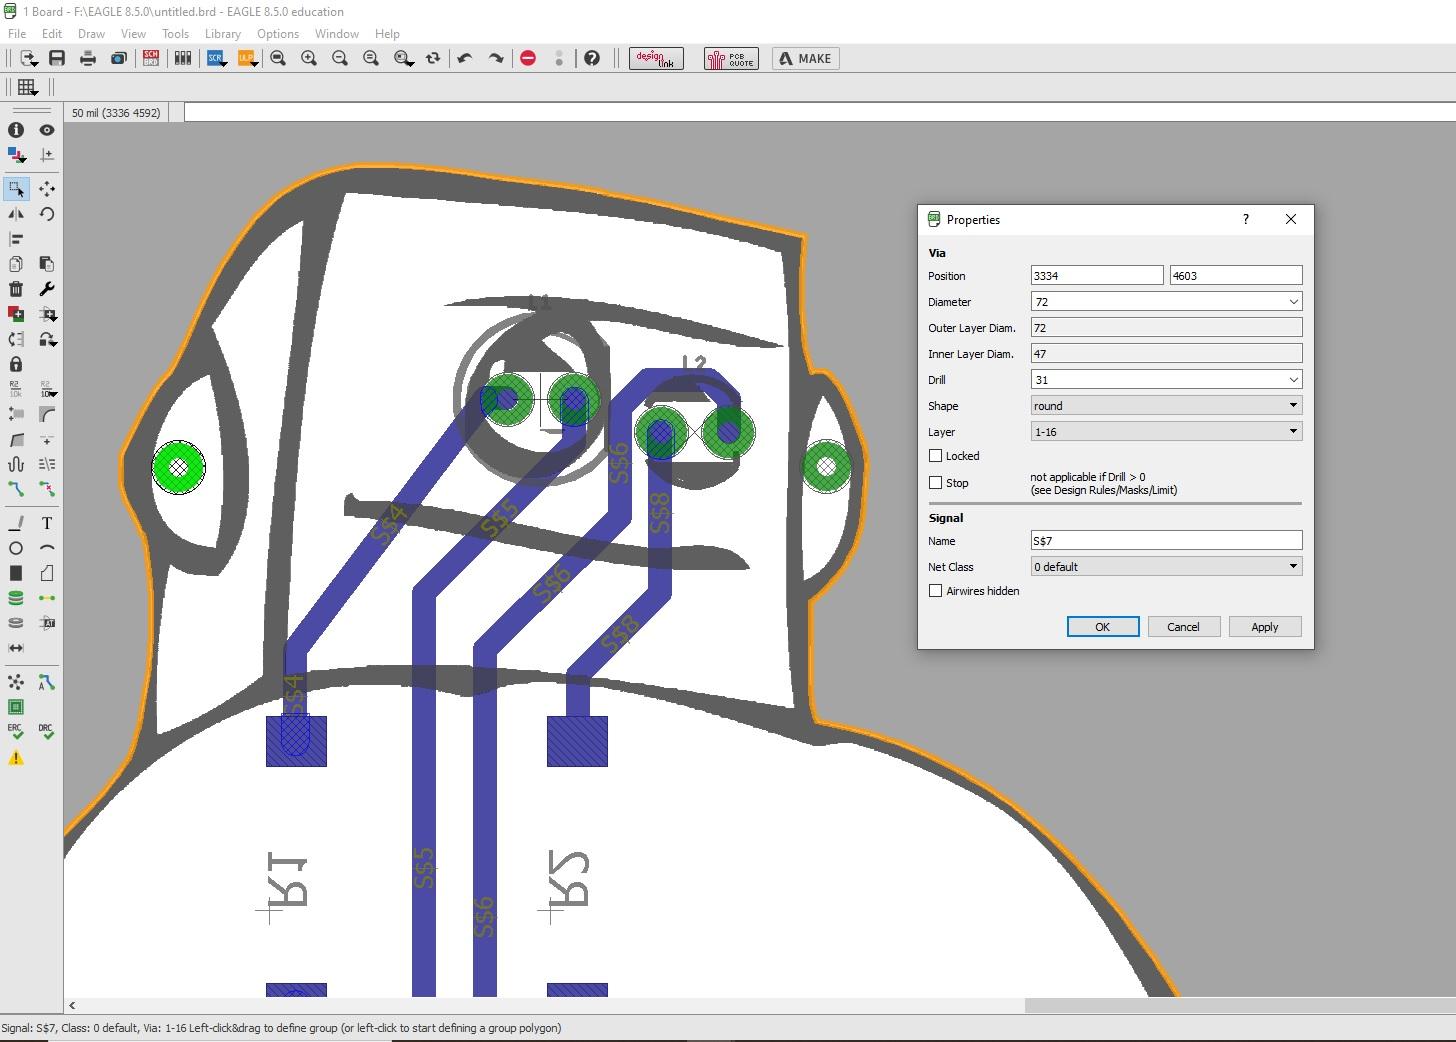The image size is (1456, 1042).
Task: Select the Ratsnest tool
Action: [x=16, y=682]
